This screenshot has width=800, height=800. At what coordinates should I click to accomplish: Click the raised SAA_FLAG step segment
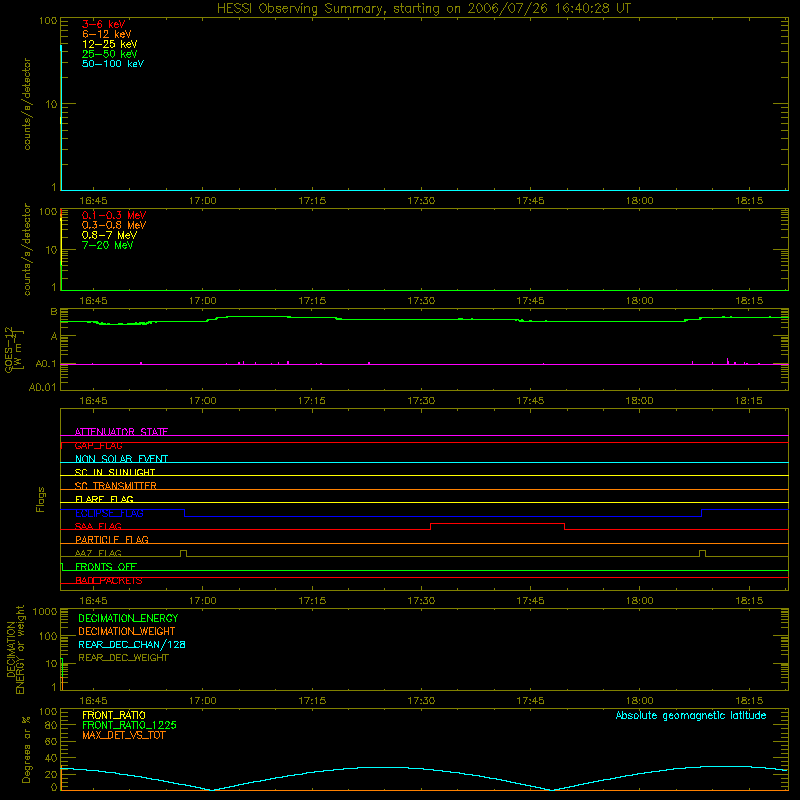[497, 523]
